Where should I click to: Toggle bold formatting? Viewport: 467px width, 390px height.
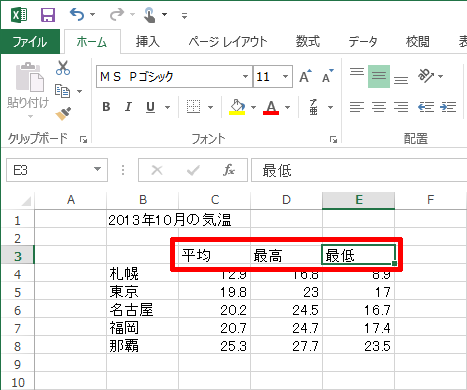click(106, 107)
